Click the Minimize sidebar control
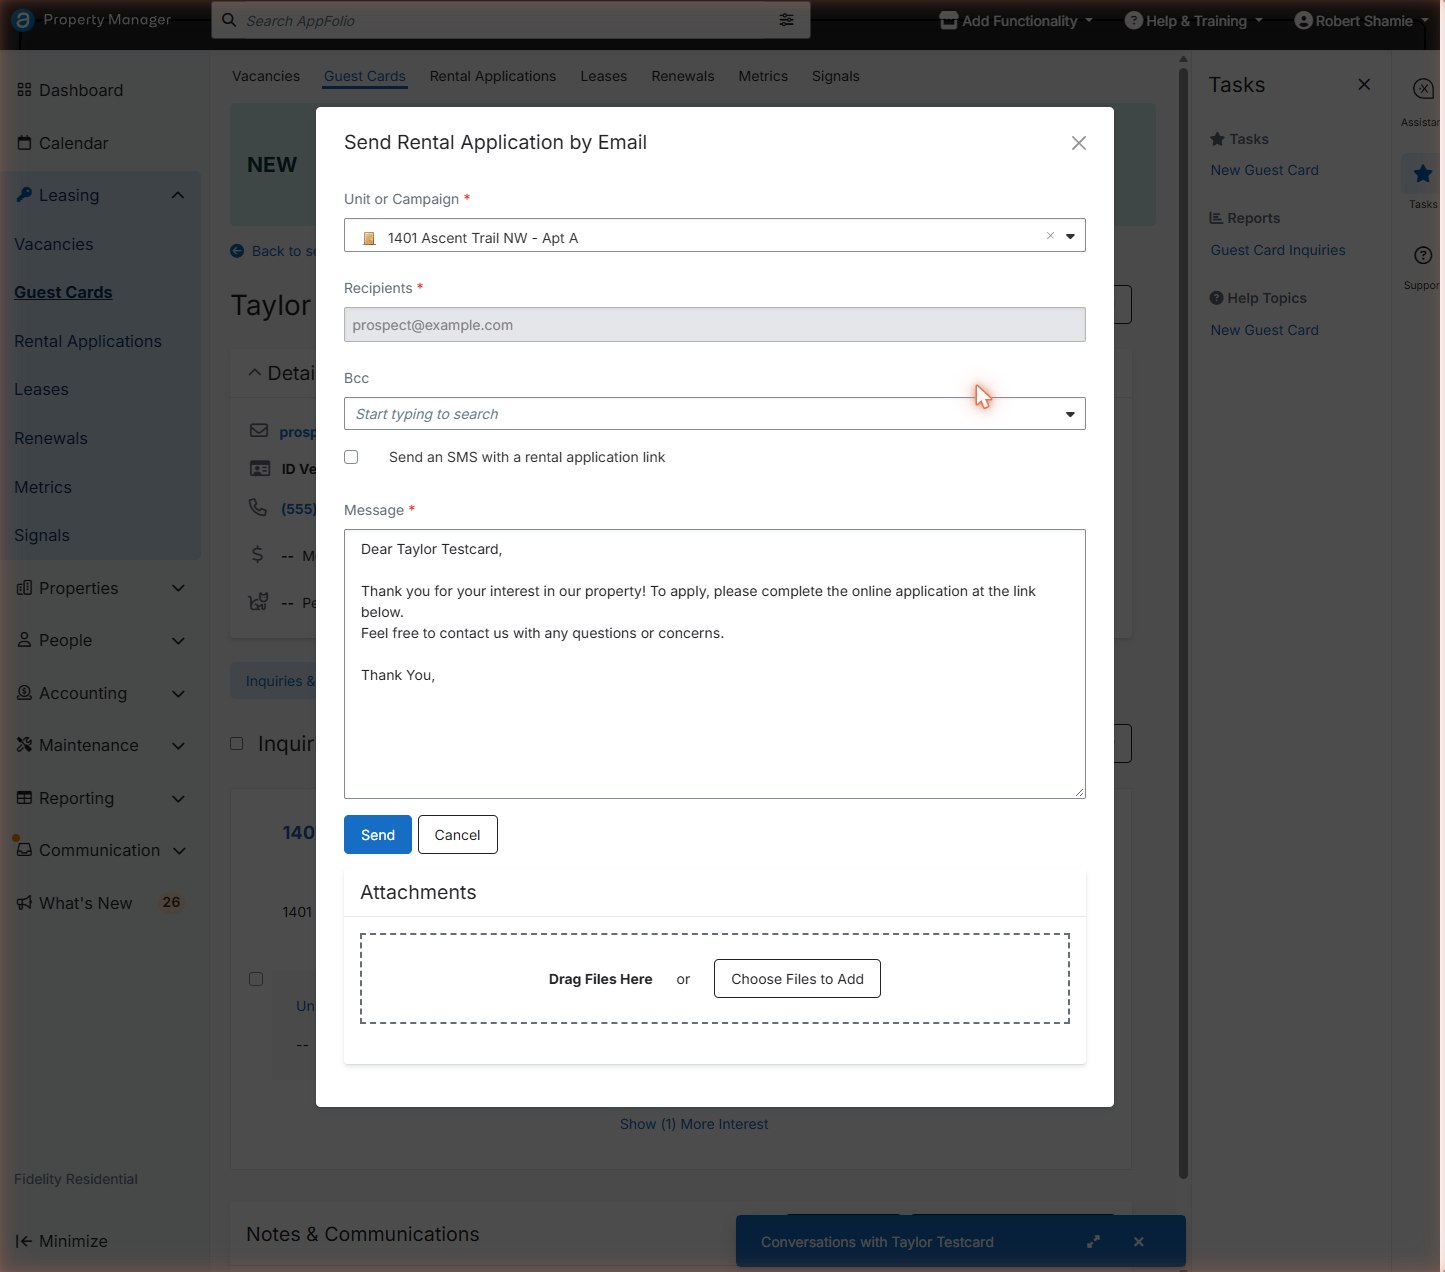 (62, 1241)
